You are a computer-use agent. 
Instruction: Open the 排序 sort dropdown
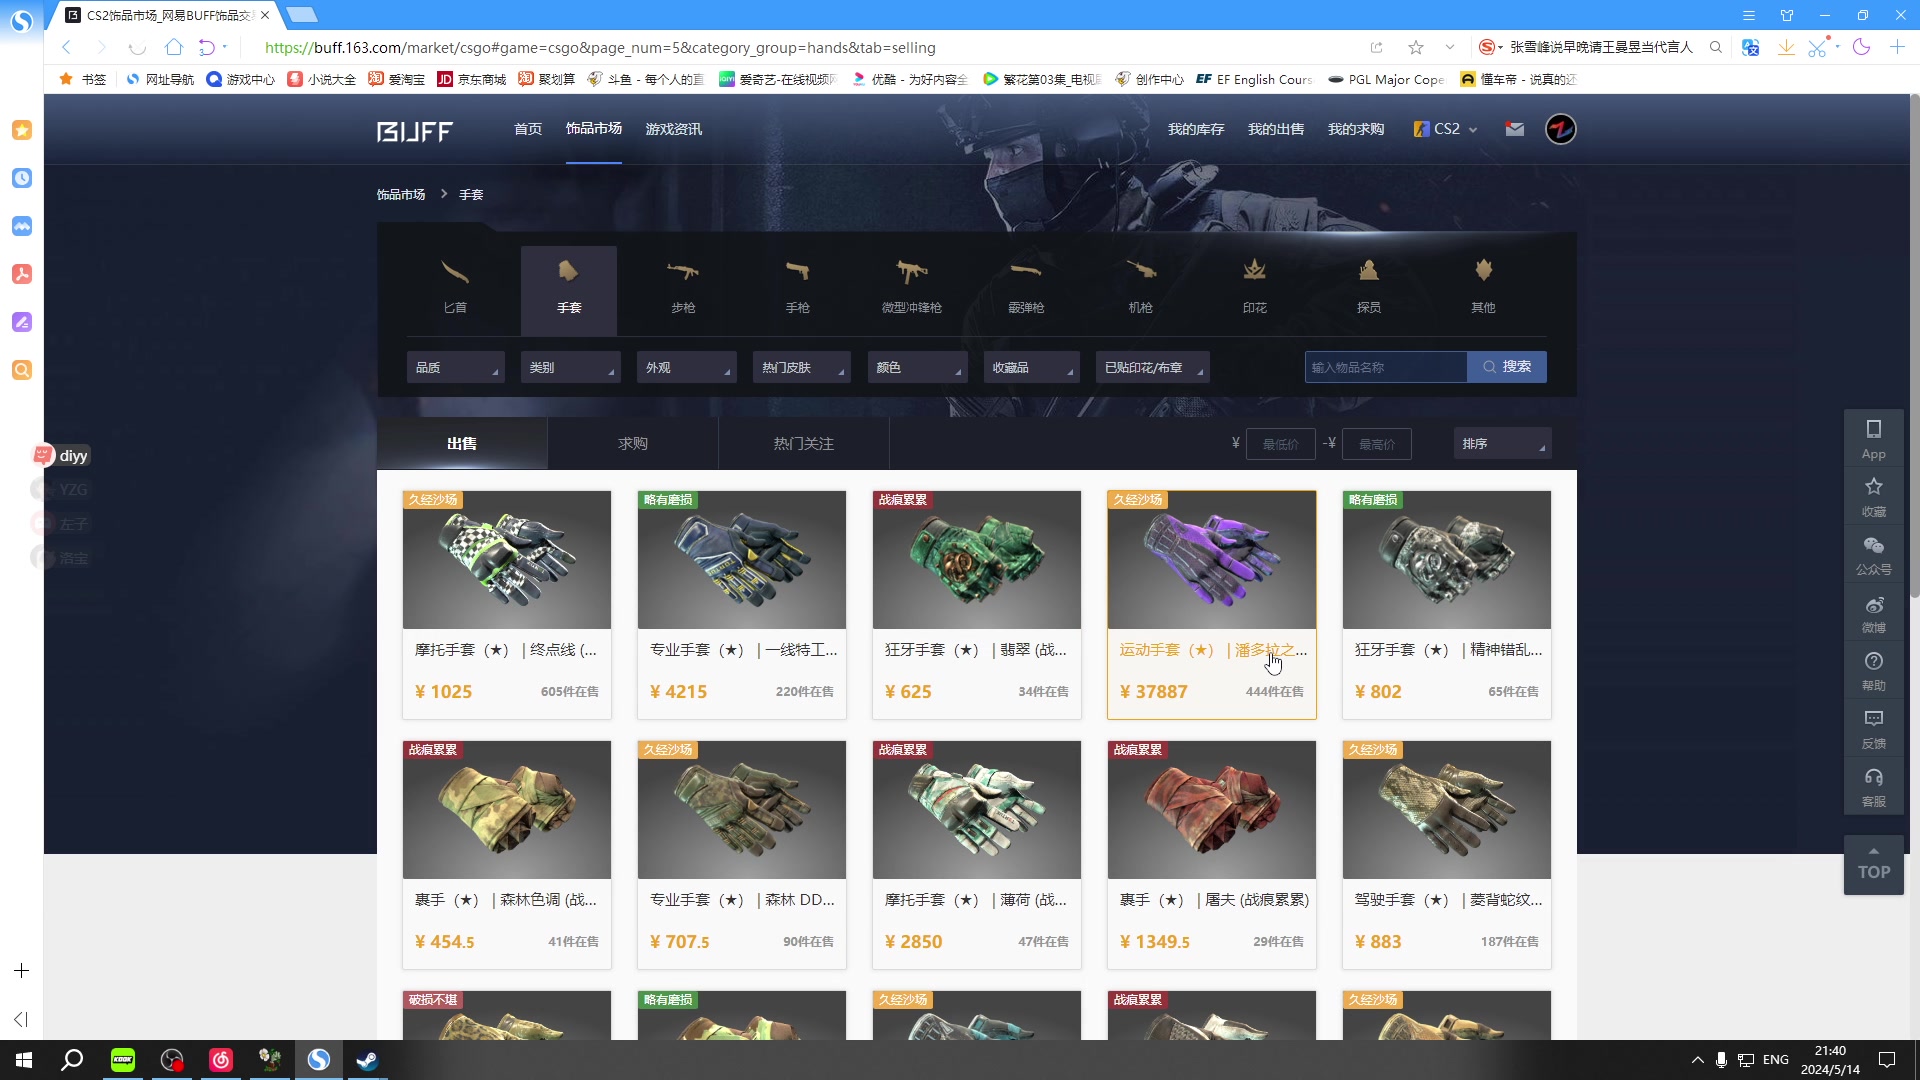1501,444
